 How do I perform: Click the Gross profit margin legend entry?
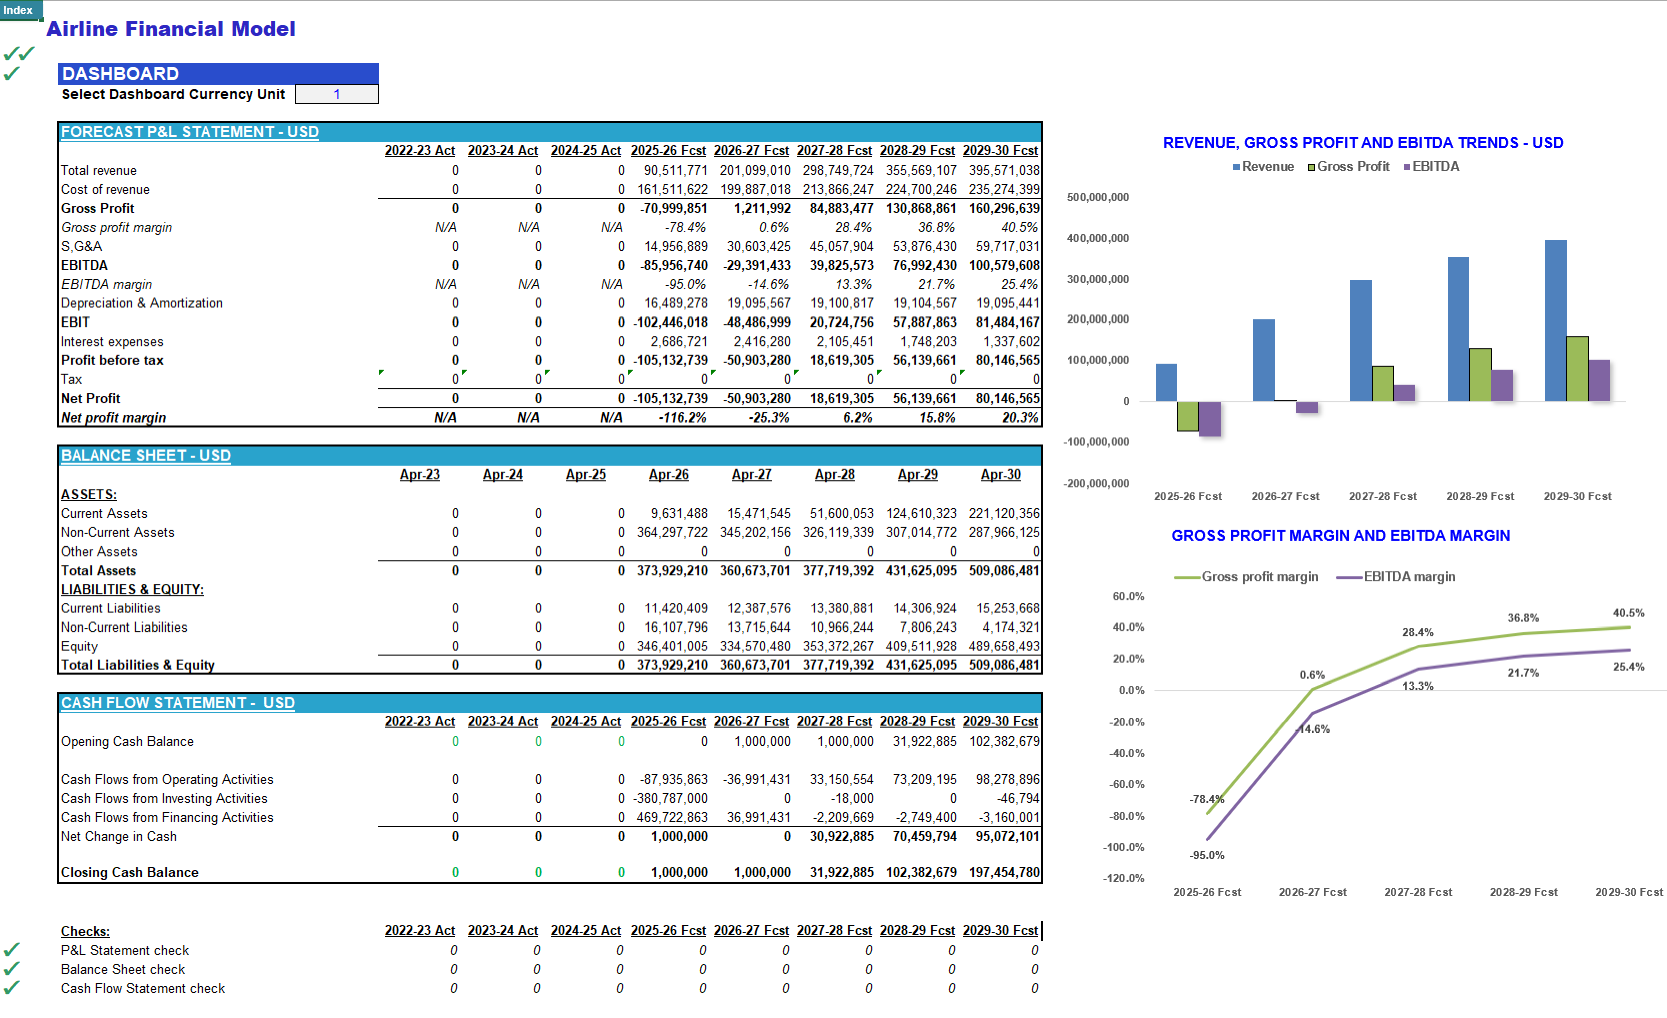coord(1246,577)
